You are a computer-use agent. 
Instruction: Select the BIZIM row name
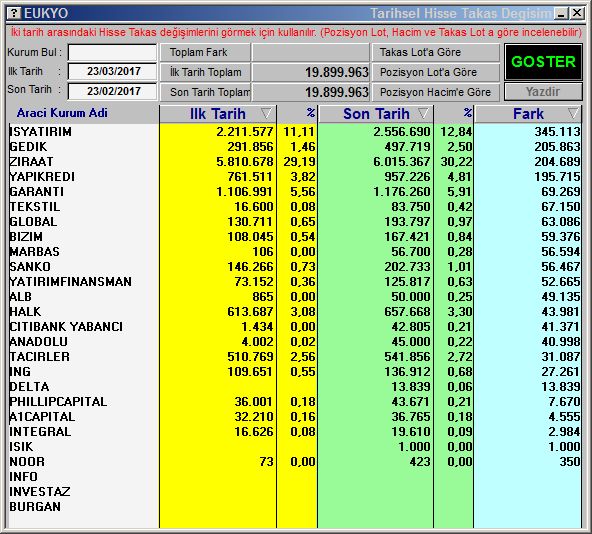click(26, 237)
